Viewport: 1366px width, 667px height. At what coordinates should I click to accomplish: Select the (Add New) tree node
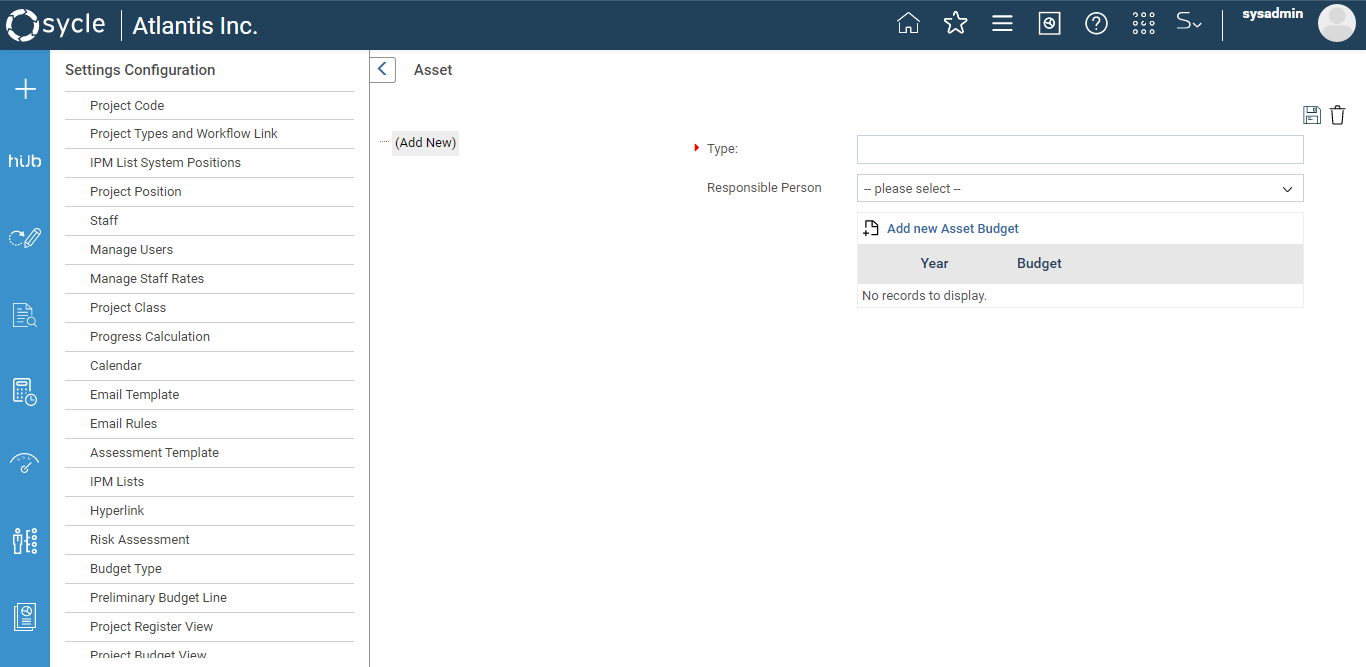[425, 143]
